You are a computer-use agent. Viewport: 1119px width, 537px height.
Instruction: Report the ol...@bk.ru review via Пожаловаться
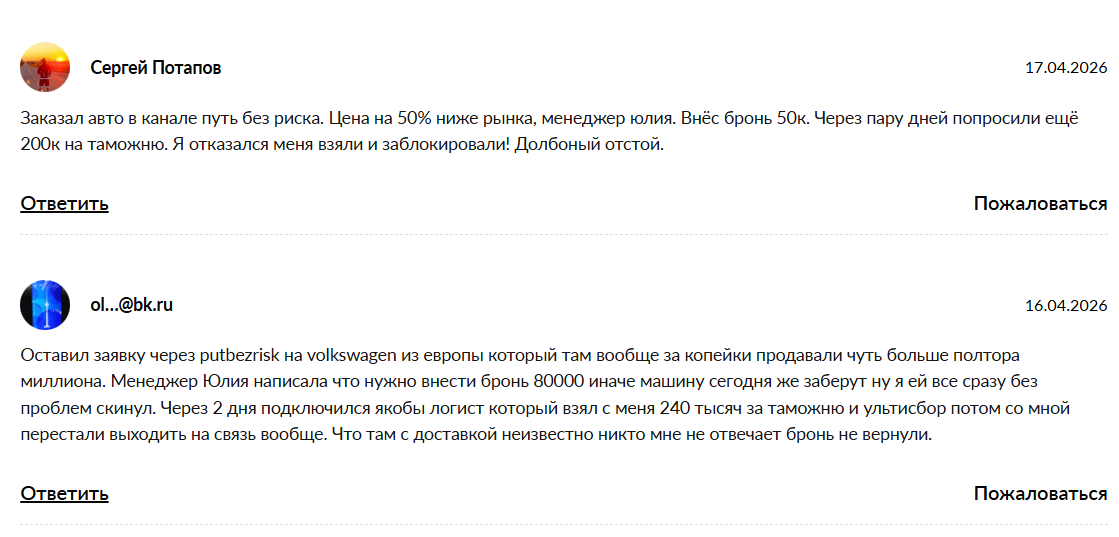1040,493
